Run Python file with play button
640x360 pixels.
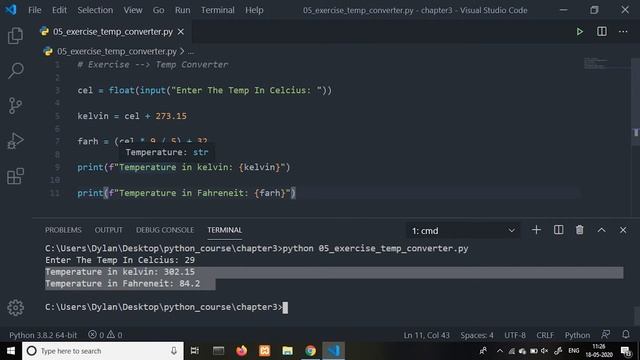[x=580, y=31]
